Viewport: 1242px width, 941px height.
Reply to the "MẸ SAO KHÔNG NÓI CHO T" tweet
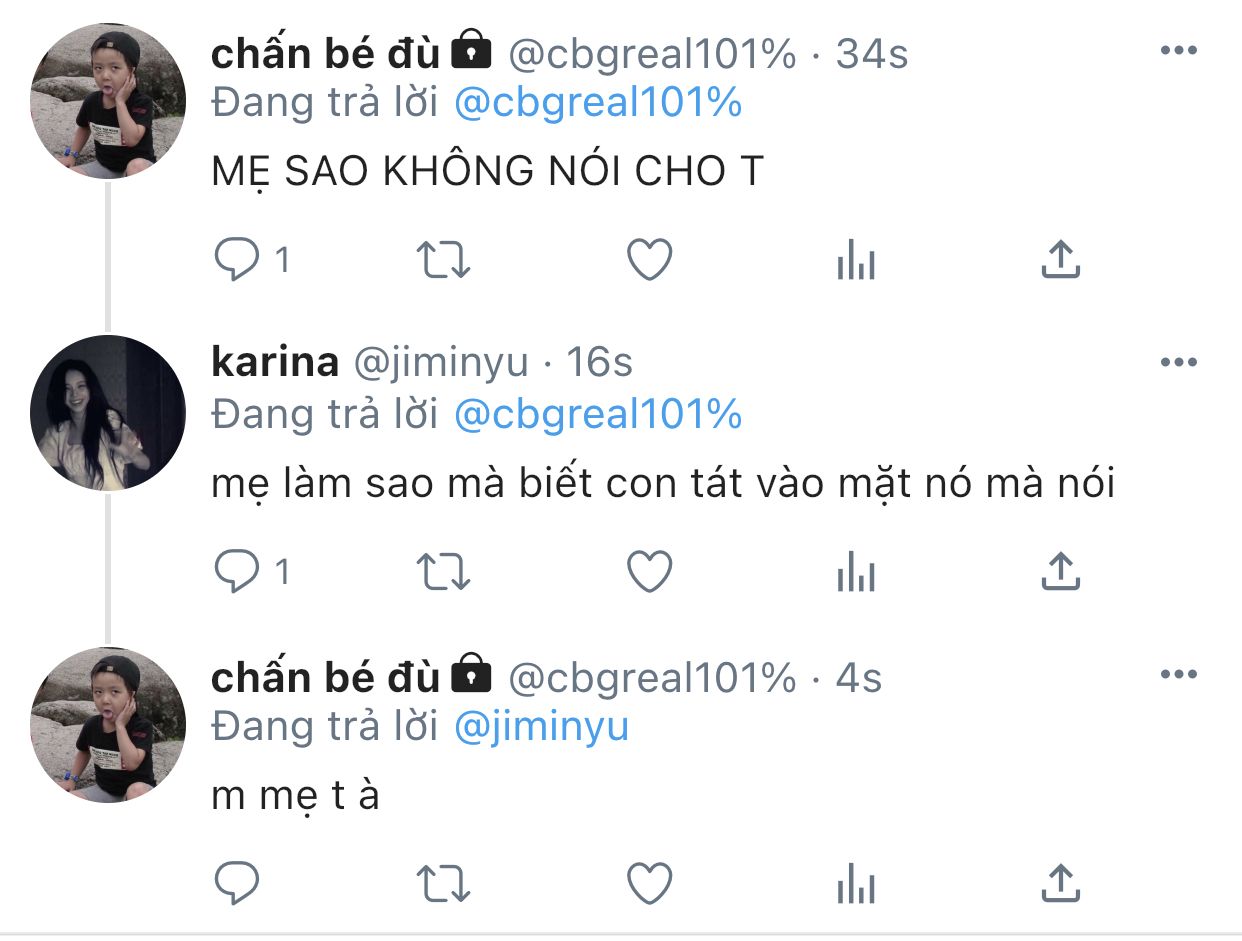pos(238,261)
